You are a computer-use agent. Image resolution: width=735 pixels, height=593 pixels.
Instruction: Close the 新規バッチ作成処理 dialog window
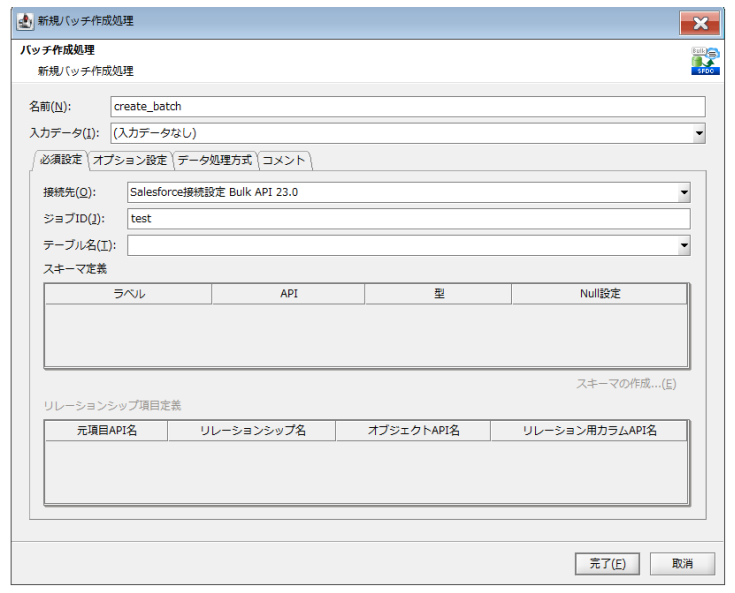pyautogui.click(x=700, y=22)
